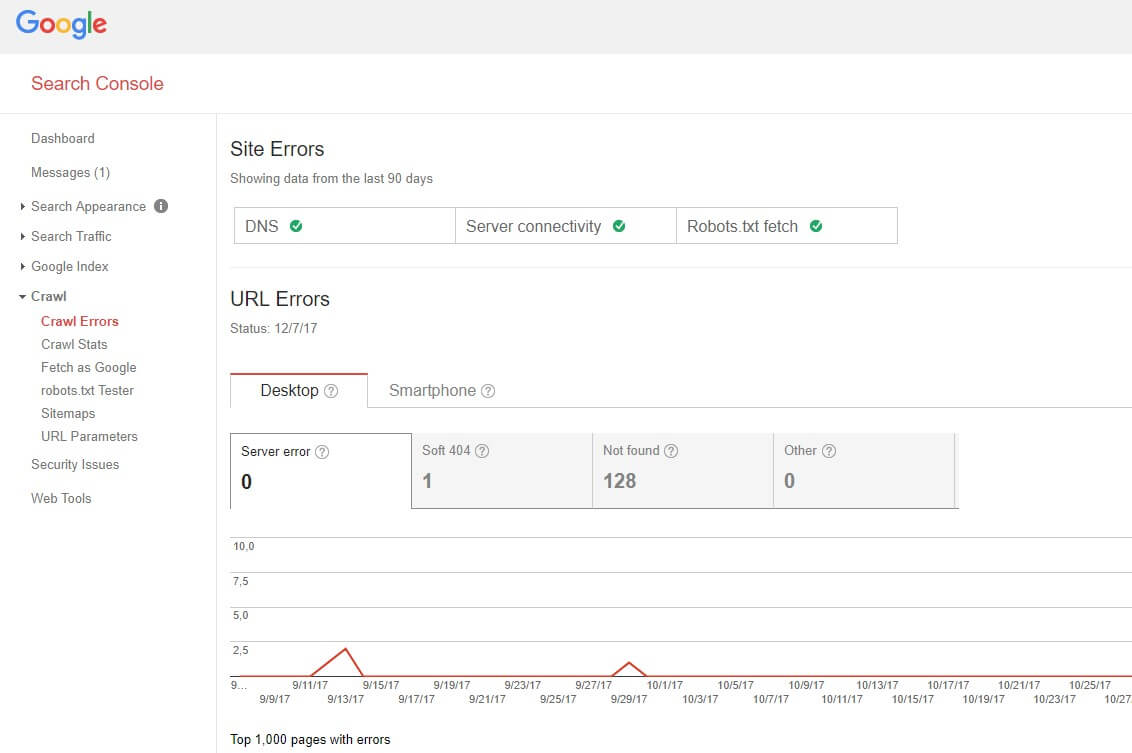Screen dimensions: 1132x753
Task: Open Security Issues in the sidebar
Action: (x=75, y=464)
